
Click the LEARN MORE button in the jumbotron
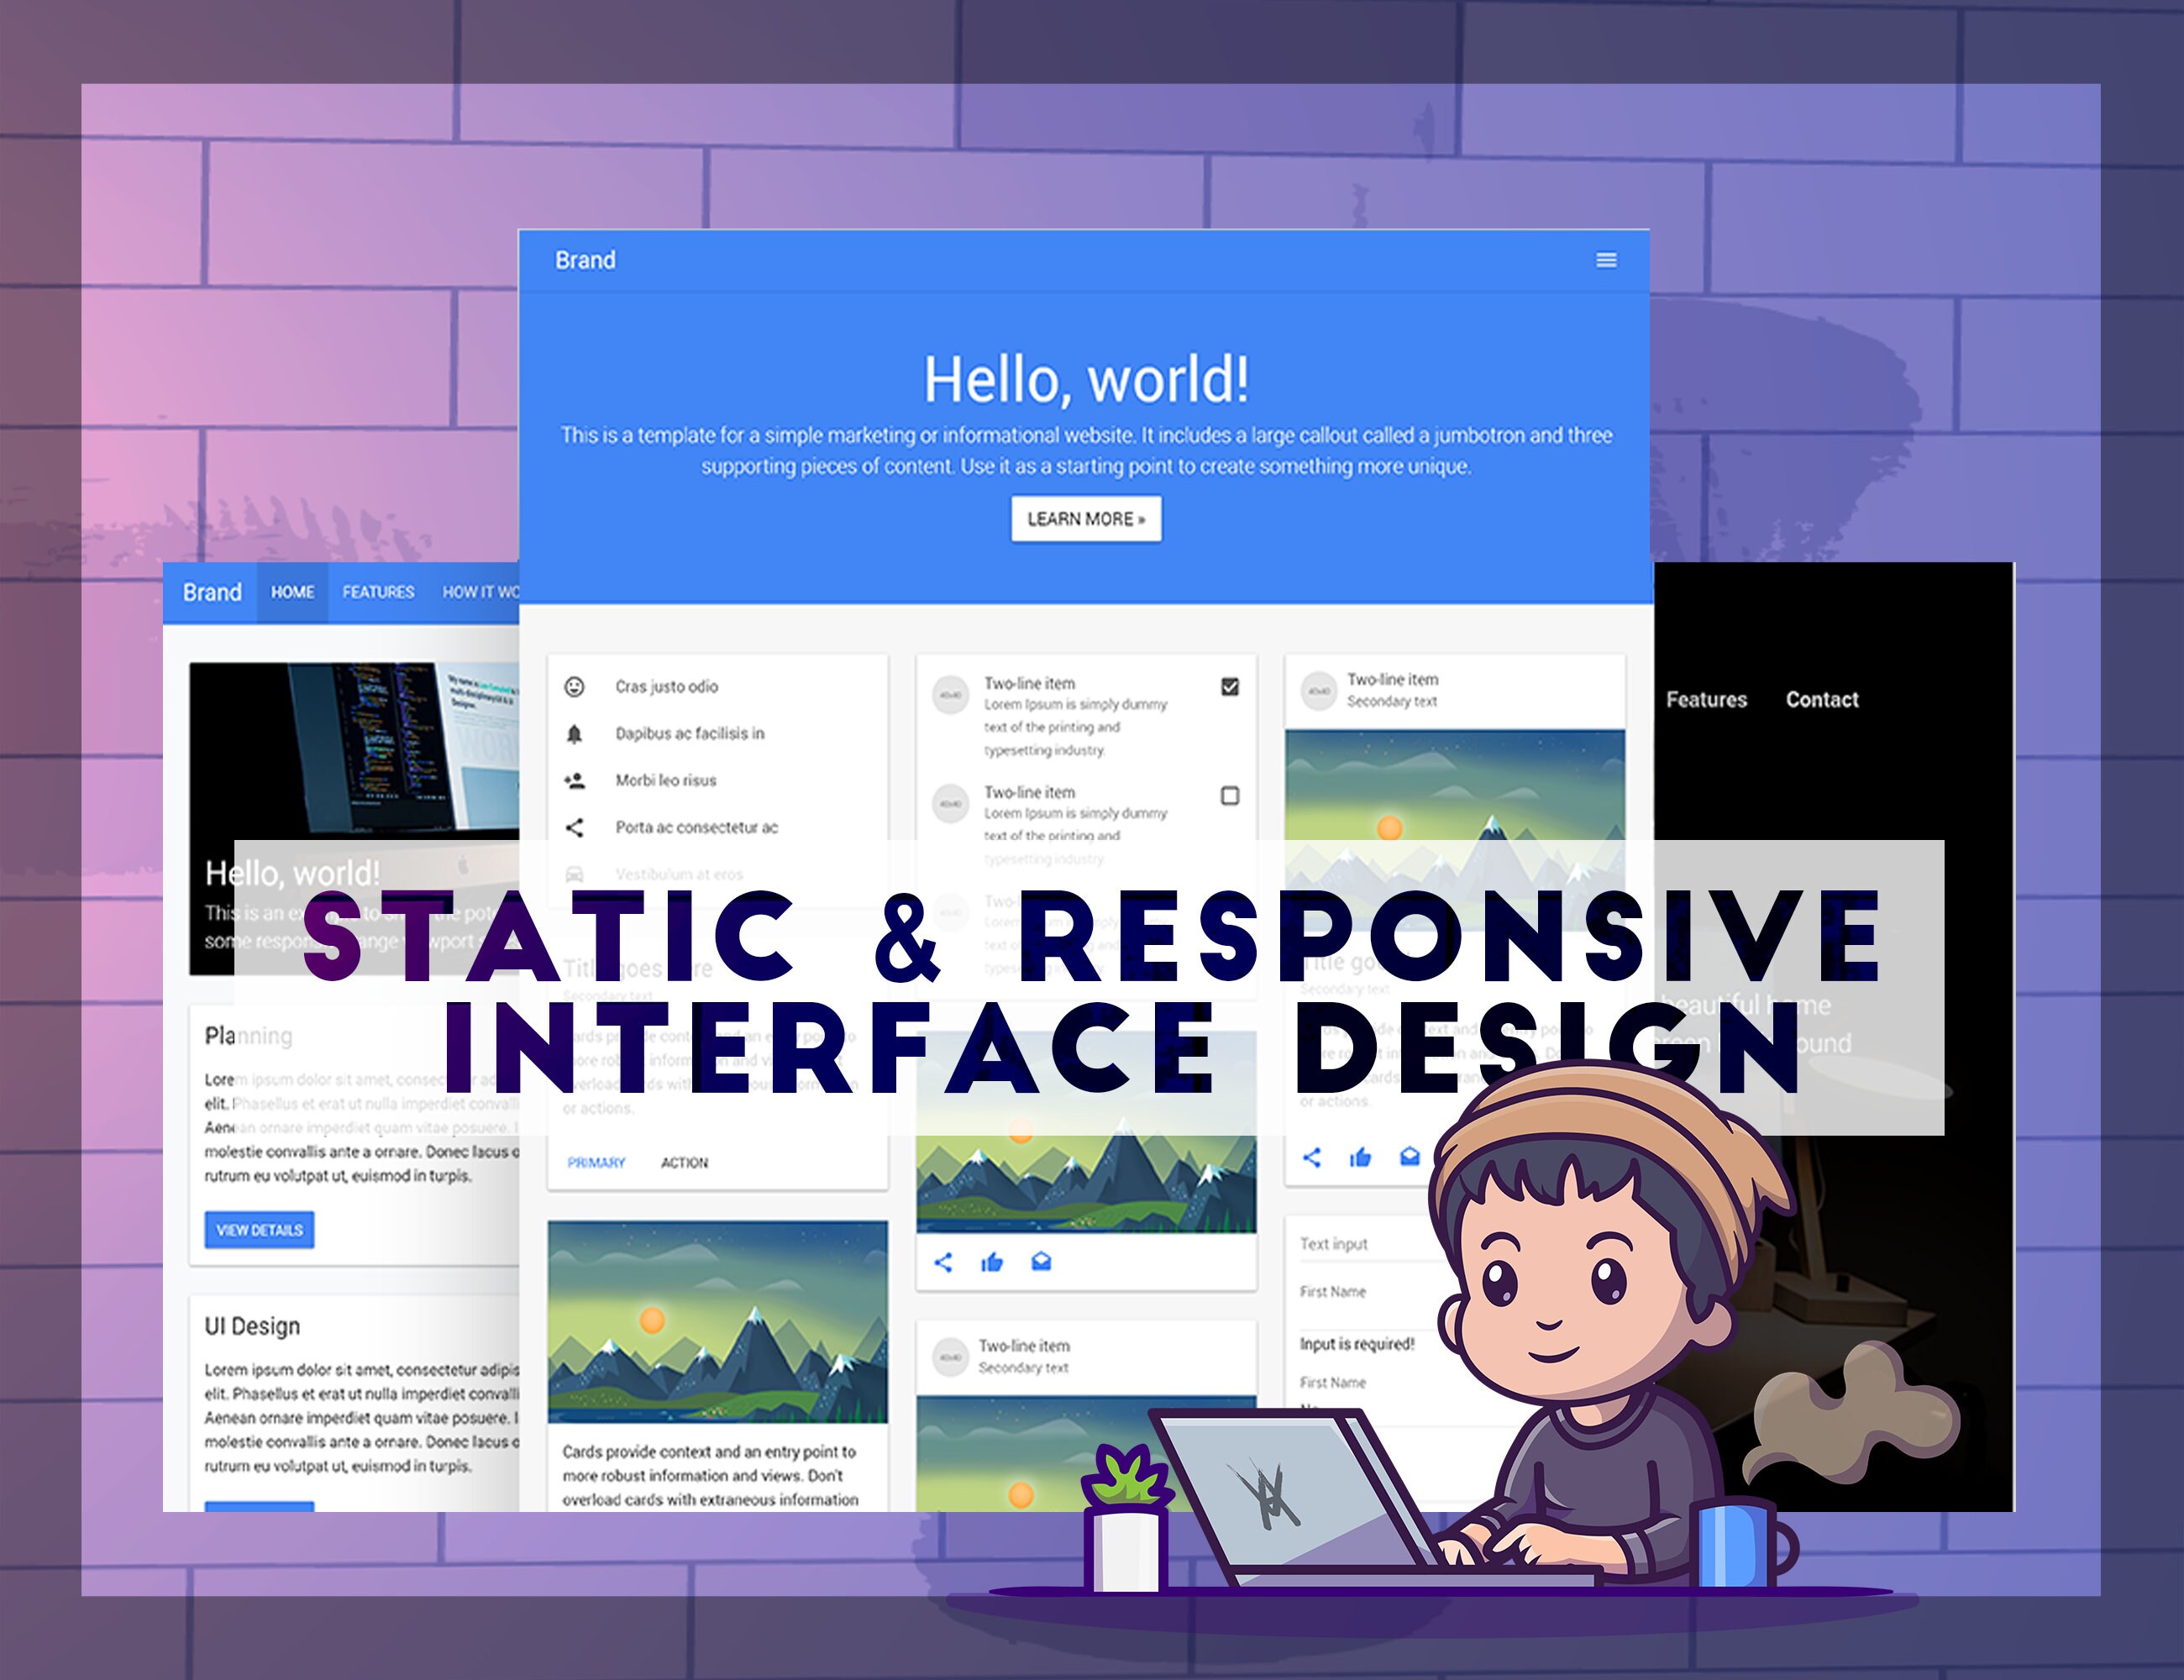click(1085, 519)
